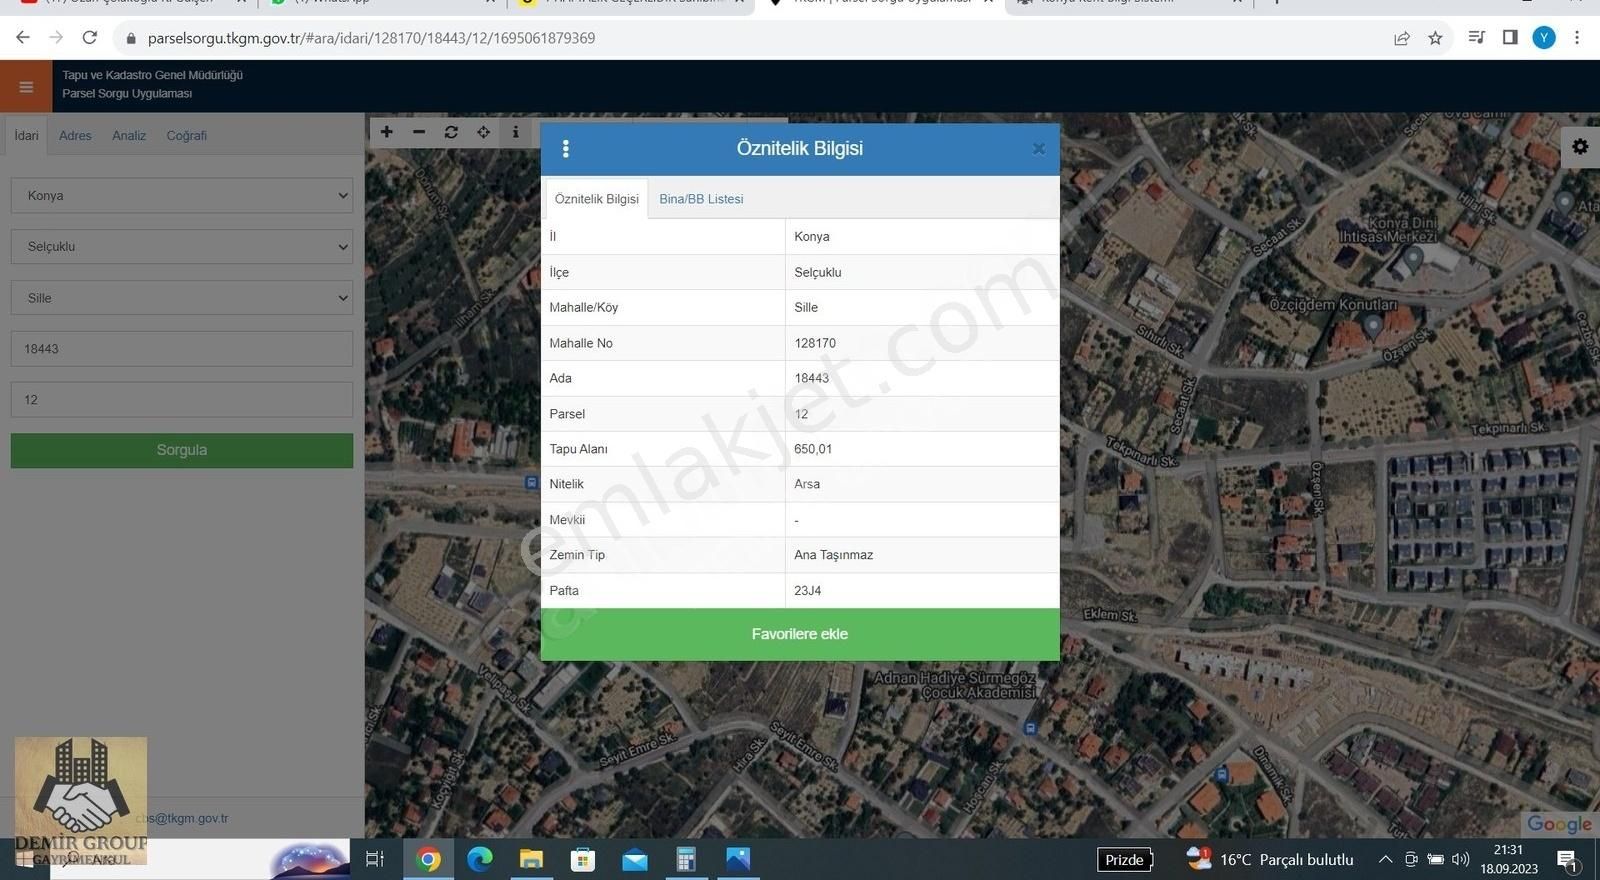Center map with crosshair location icon
Screen dimensions: 1600x880
483,132
